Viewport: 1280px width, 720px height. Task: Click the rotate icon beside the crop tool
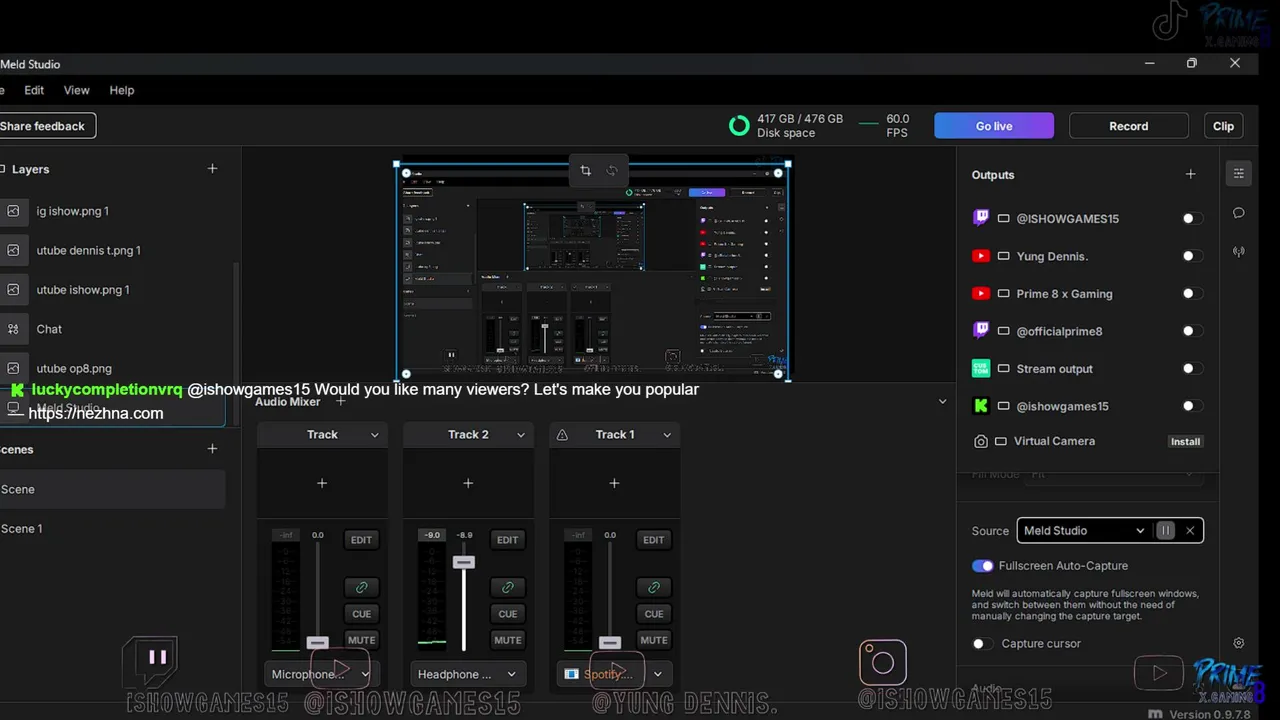point(612,171)
